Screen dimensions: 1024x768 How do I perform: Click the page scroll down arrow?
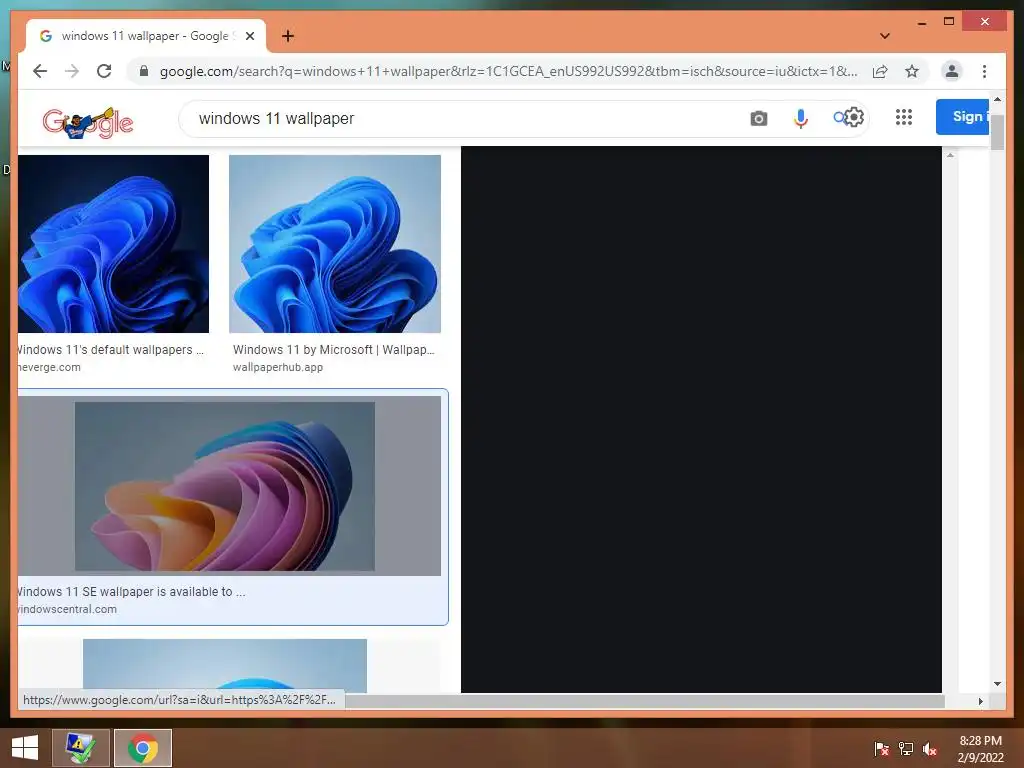(997, 684)
